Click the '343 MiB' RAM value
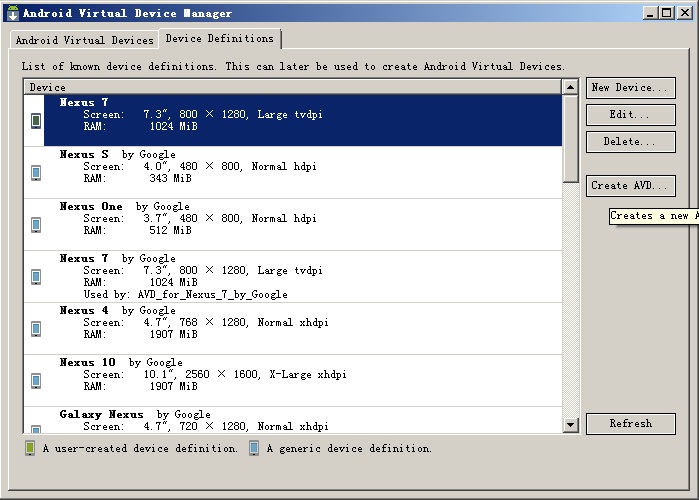 [x=170, y=178]
